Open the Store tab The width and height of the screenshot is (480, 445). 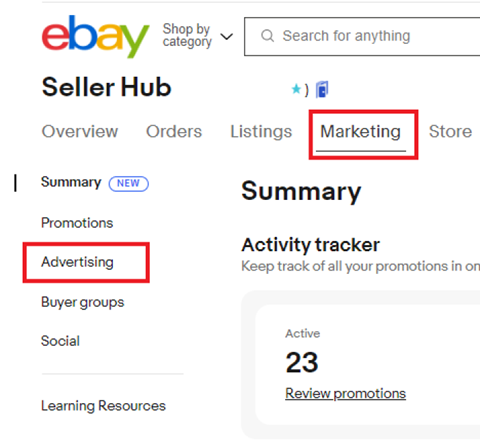pyautogui.click(x=450, y=131)
